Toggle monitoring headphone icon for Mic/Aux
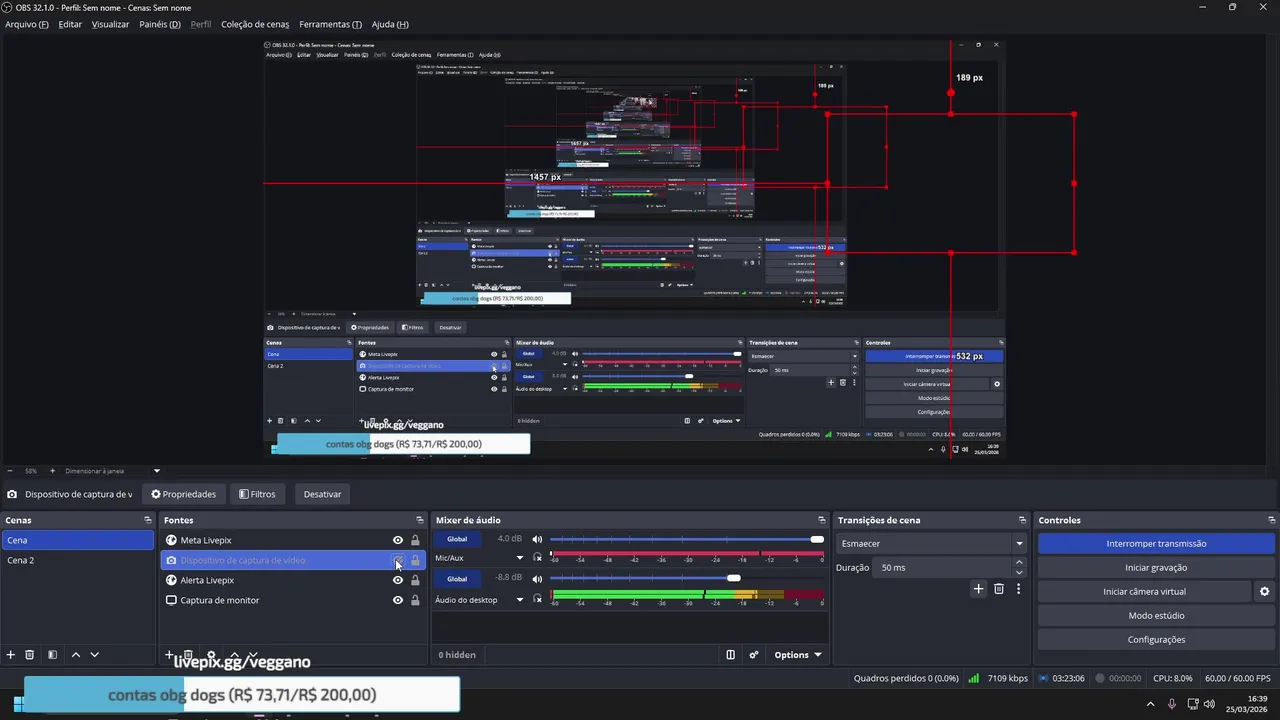This screenshot has width=1280, height=720. [x=538, y=558]
